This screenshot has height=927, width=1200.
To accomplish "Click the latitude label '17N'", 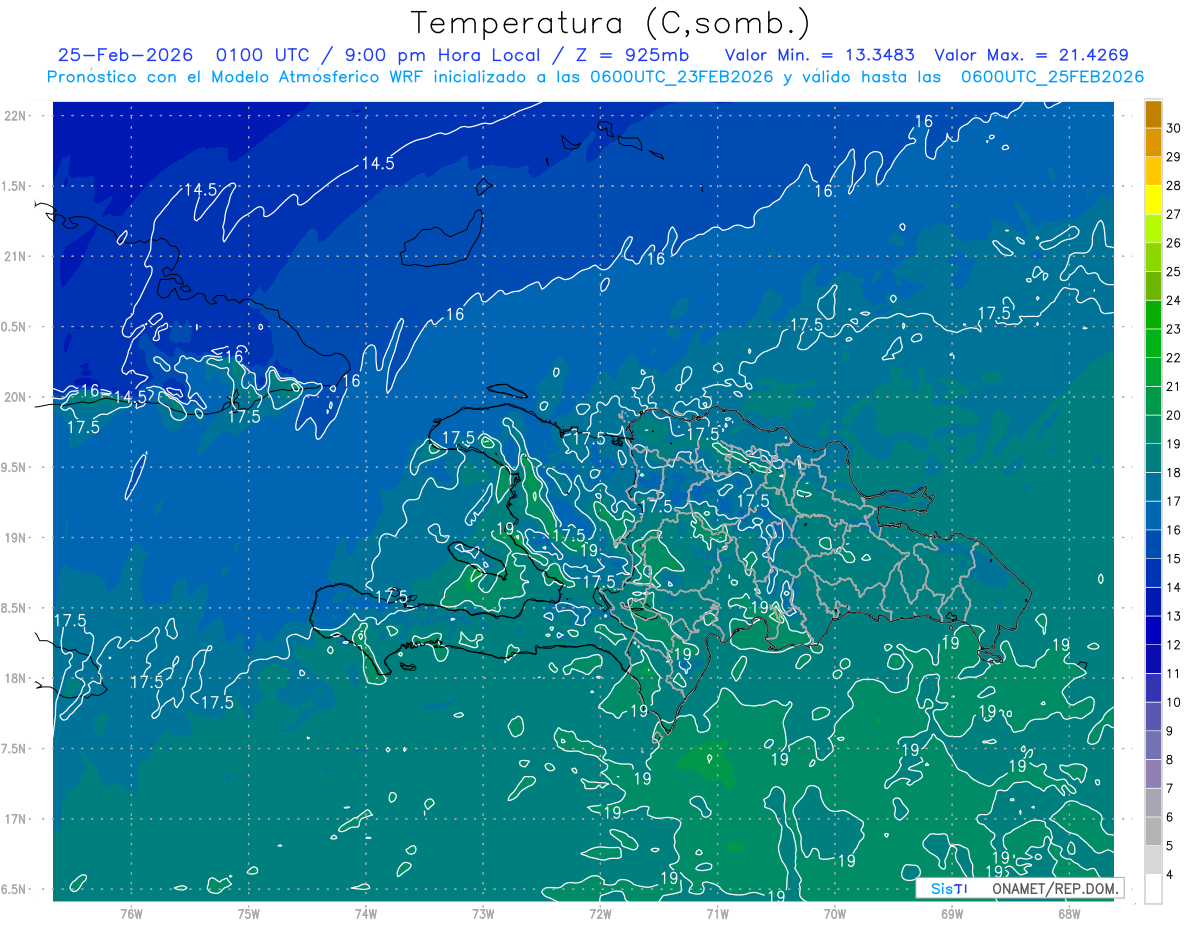I will coord(16,819).
